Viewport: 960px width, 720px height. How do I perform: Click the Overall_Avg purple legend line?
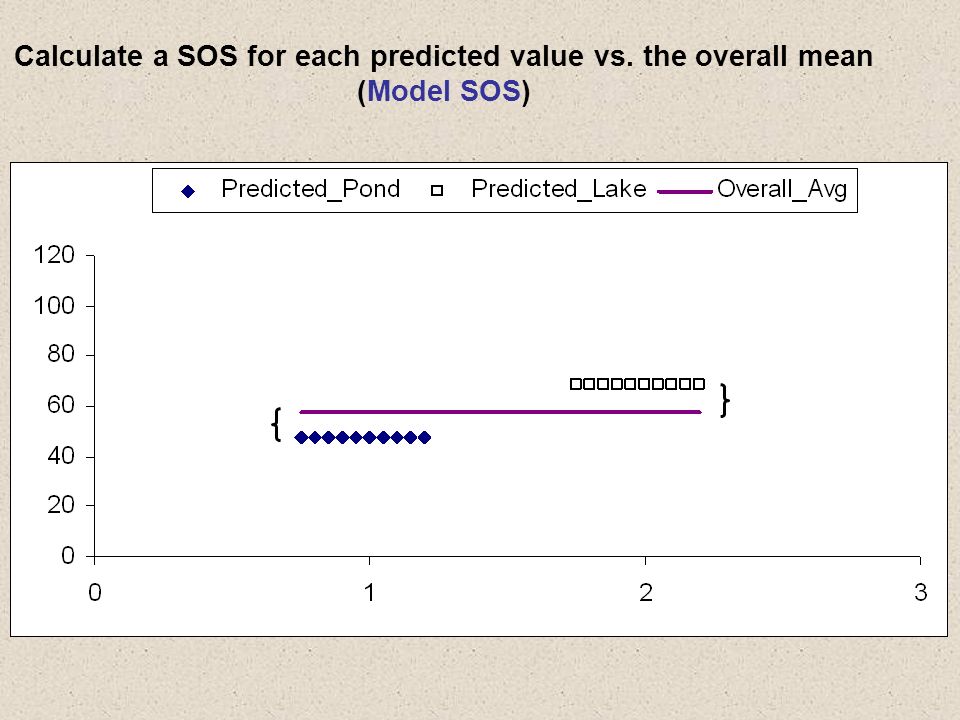(x=684, y=192)
